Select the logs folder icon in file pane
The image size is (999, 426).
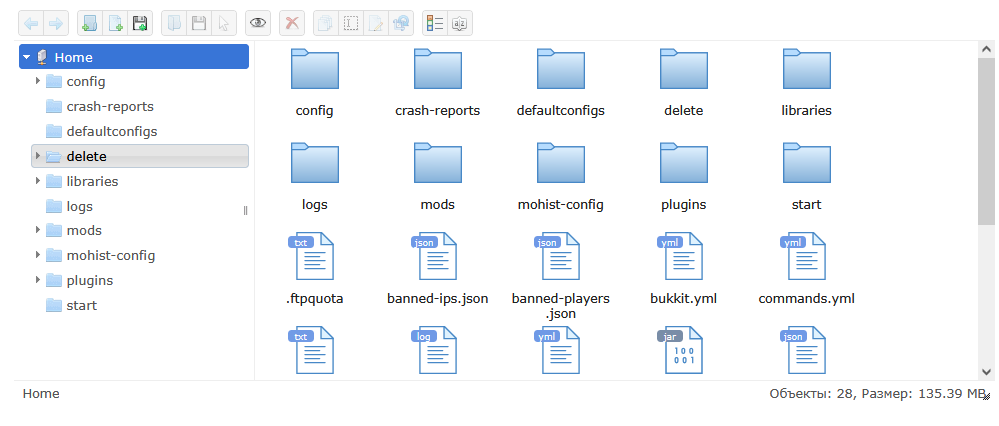pos(315,163)
